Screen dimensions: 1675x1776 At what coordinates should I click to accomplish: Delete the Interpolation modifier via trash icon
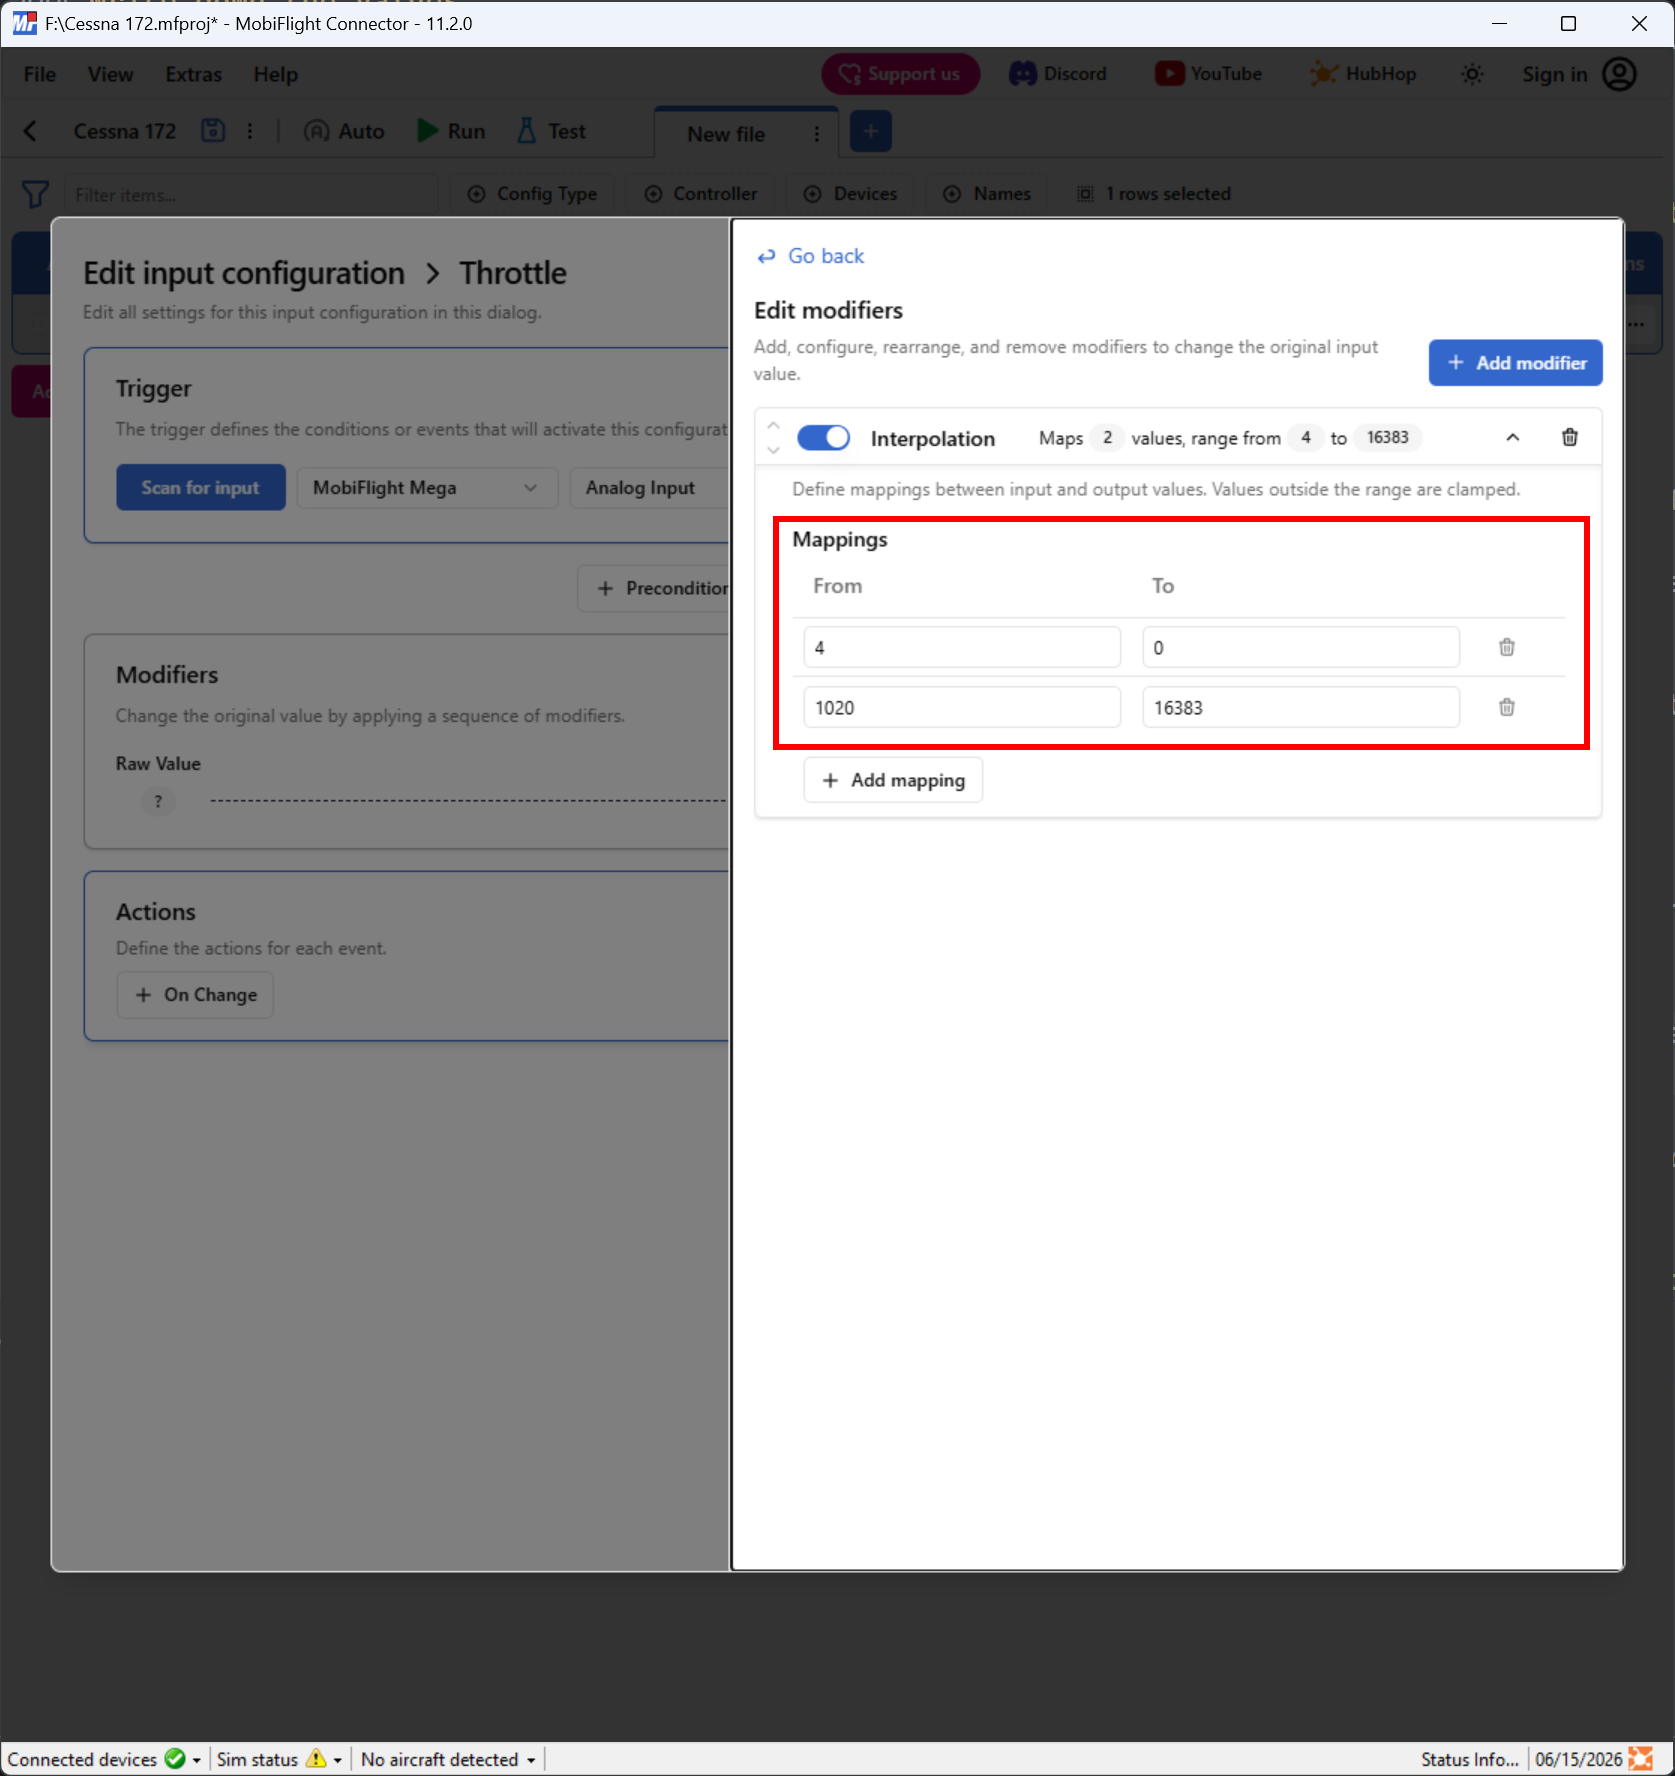click(1569, 437)
